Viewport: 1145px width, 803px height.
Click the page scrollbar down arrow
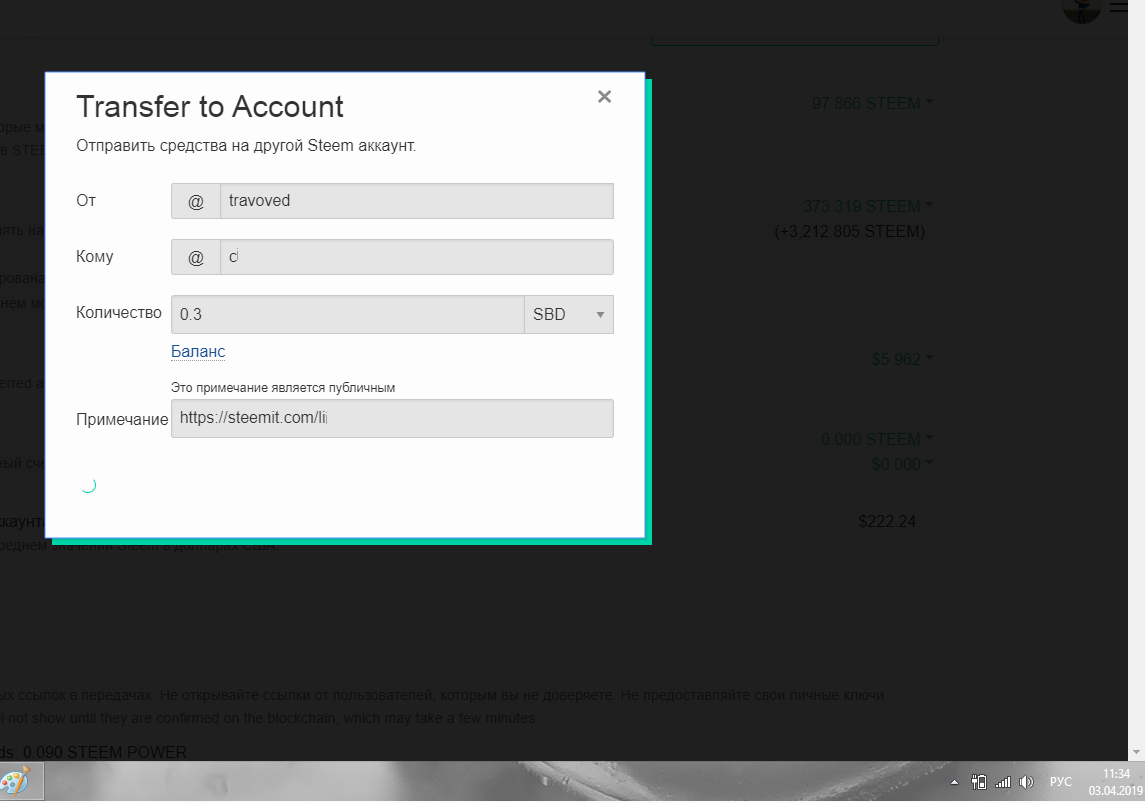tap(1136, 752)
